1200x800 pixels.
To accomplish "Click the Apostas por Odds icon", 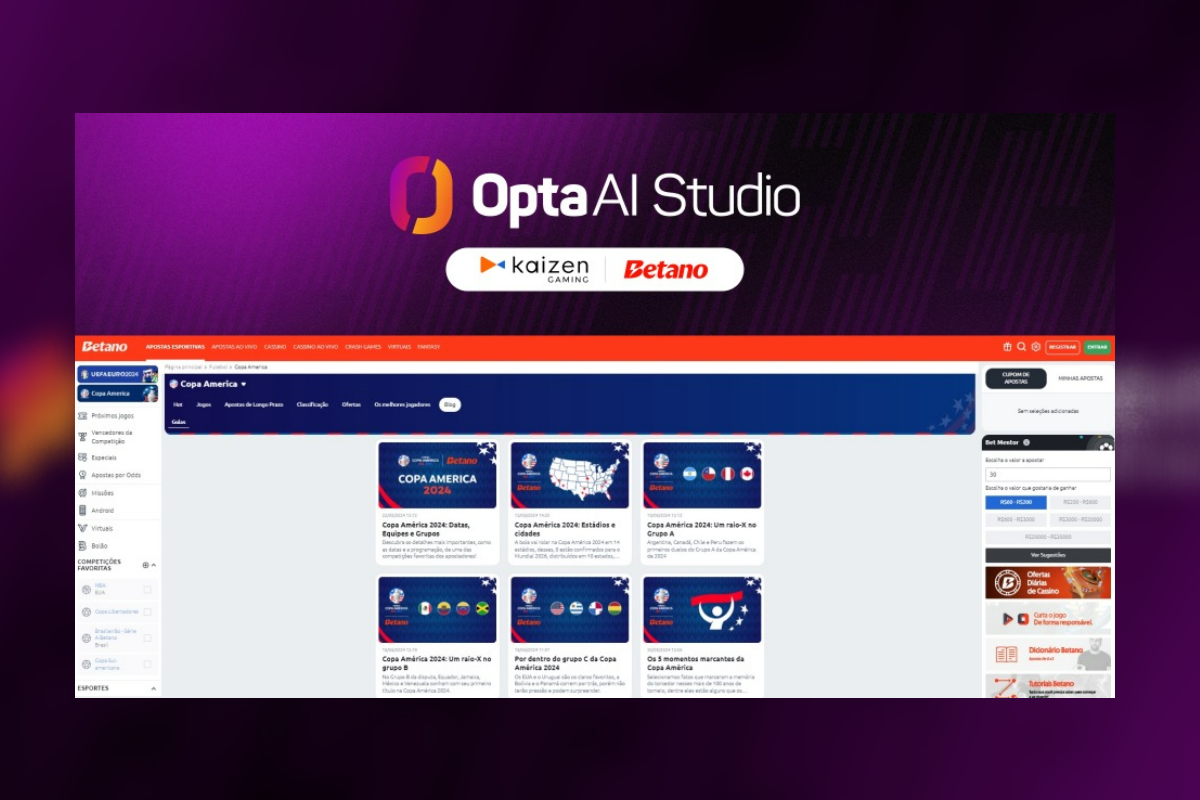I will [82, 475].
